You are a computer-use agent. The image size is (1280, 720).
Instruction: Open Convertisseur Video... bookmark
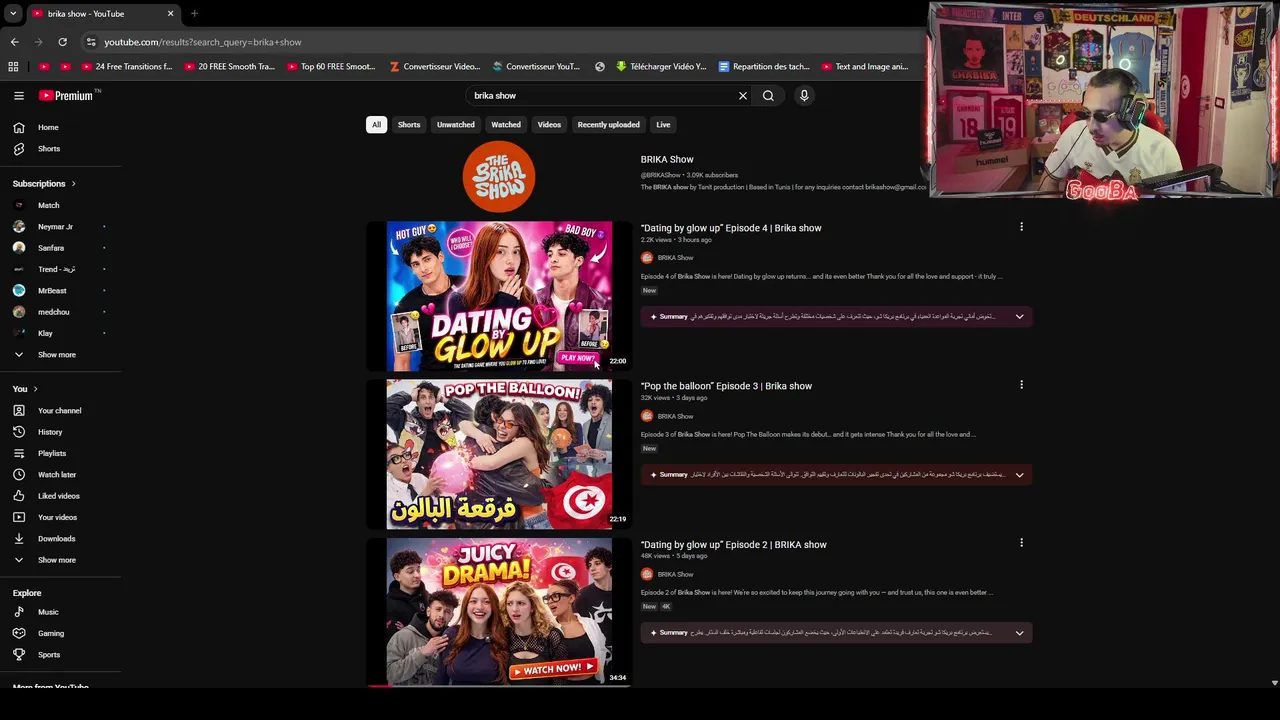coord(435,67)
